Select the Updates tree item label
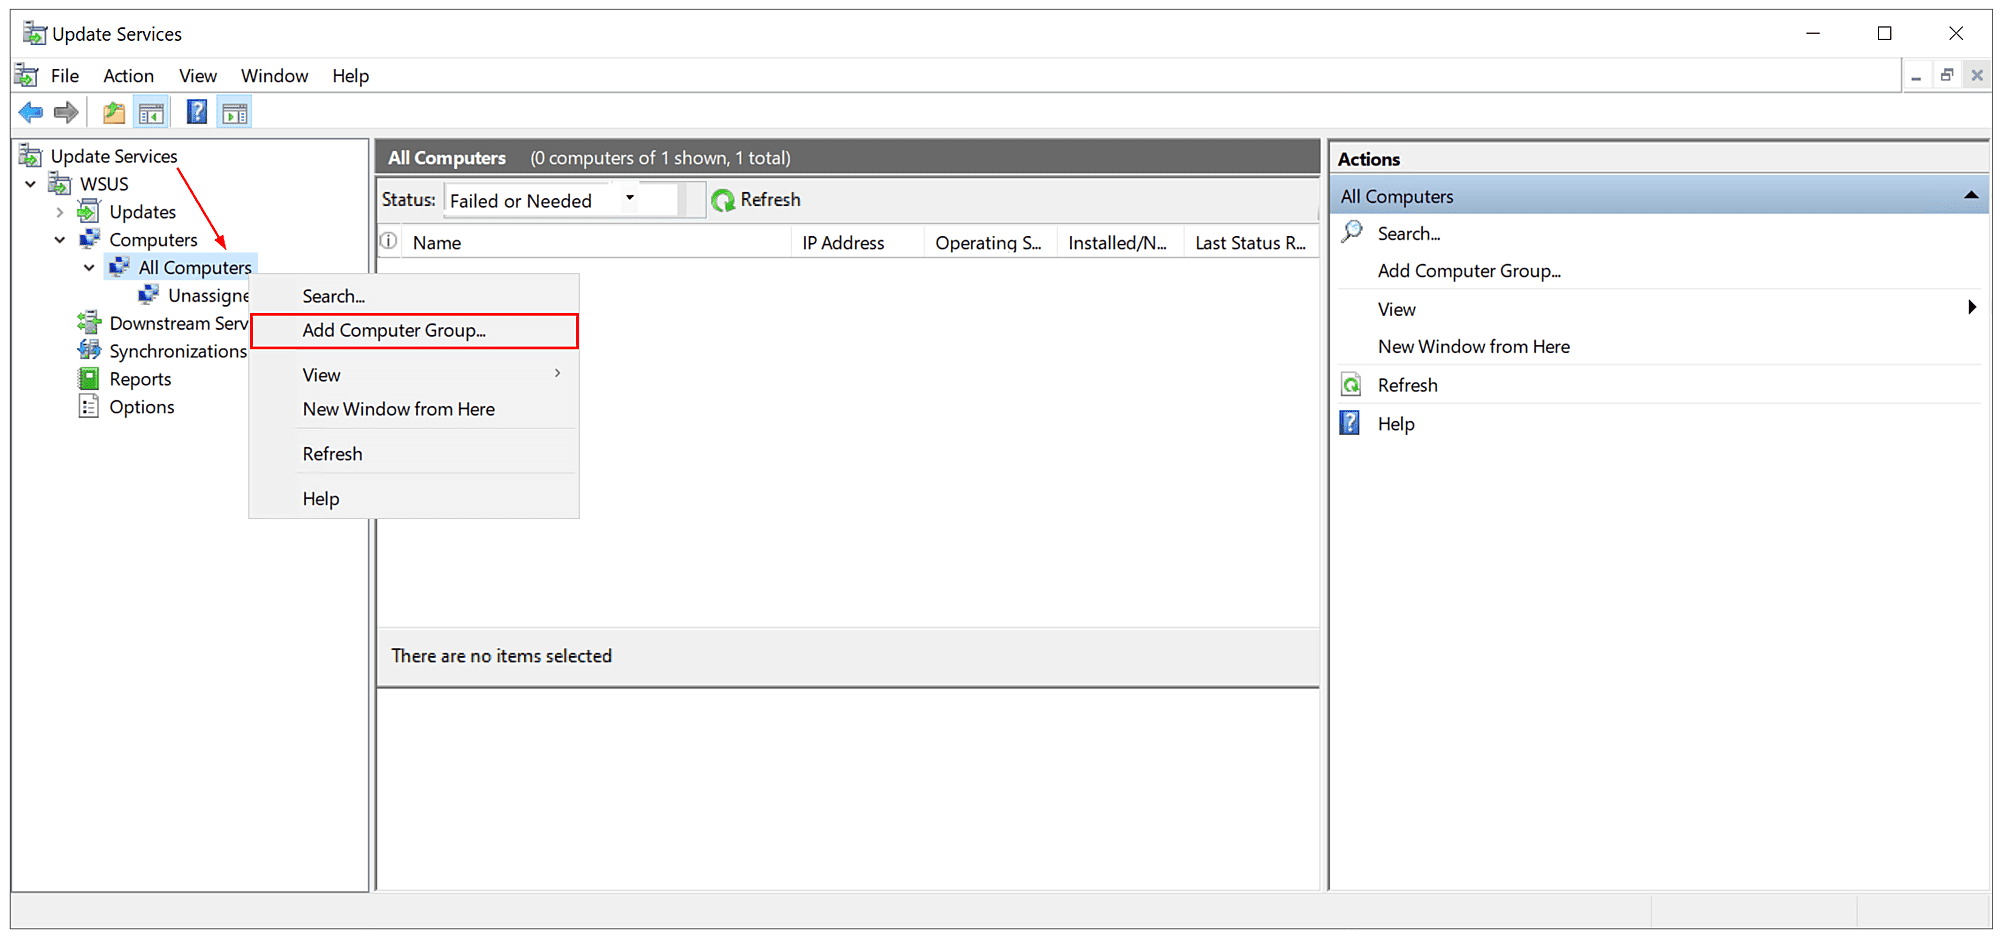The height and width of the screenshot is (939, 2000). point(143,212)
